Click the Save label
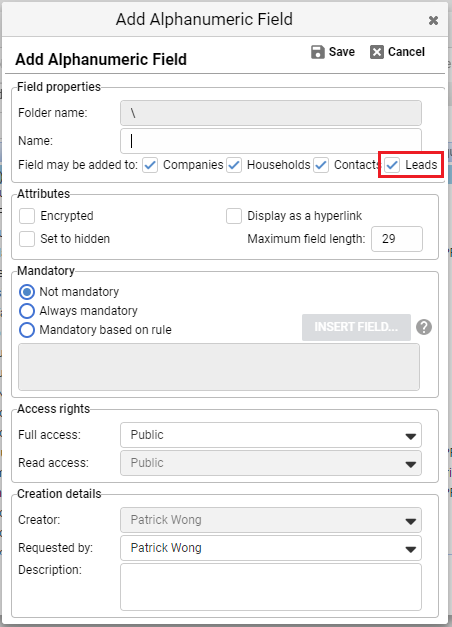The width and height of the screenshot is (452, 627). (342, 52)
